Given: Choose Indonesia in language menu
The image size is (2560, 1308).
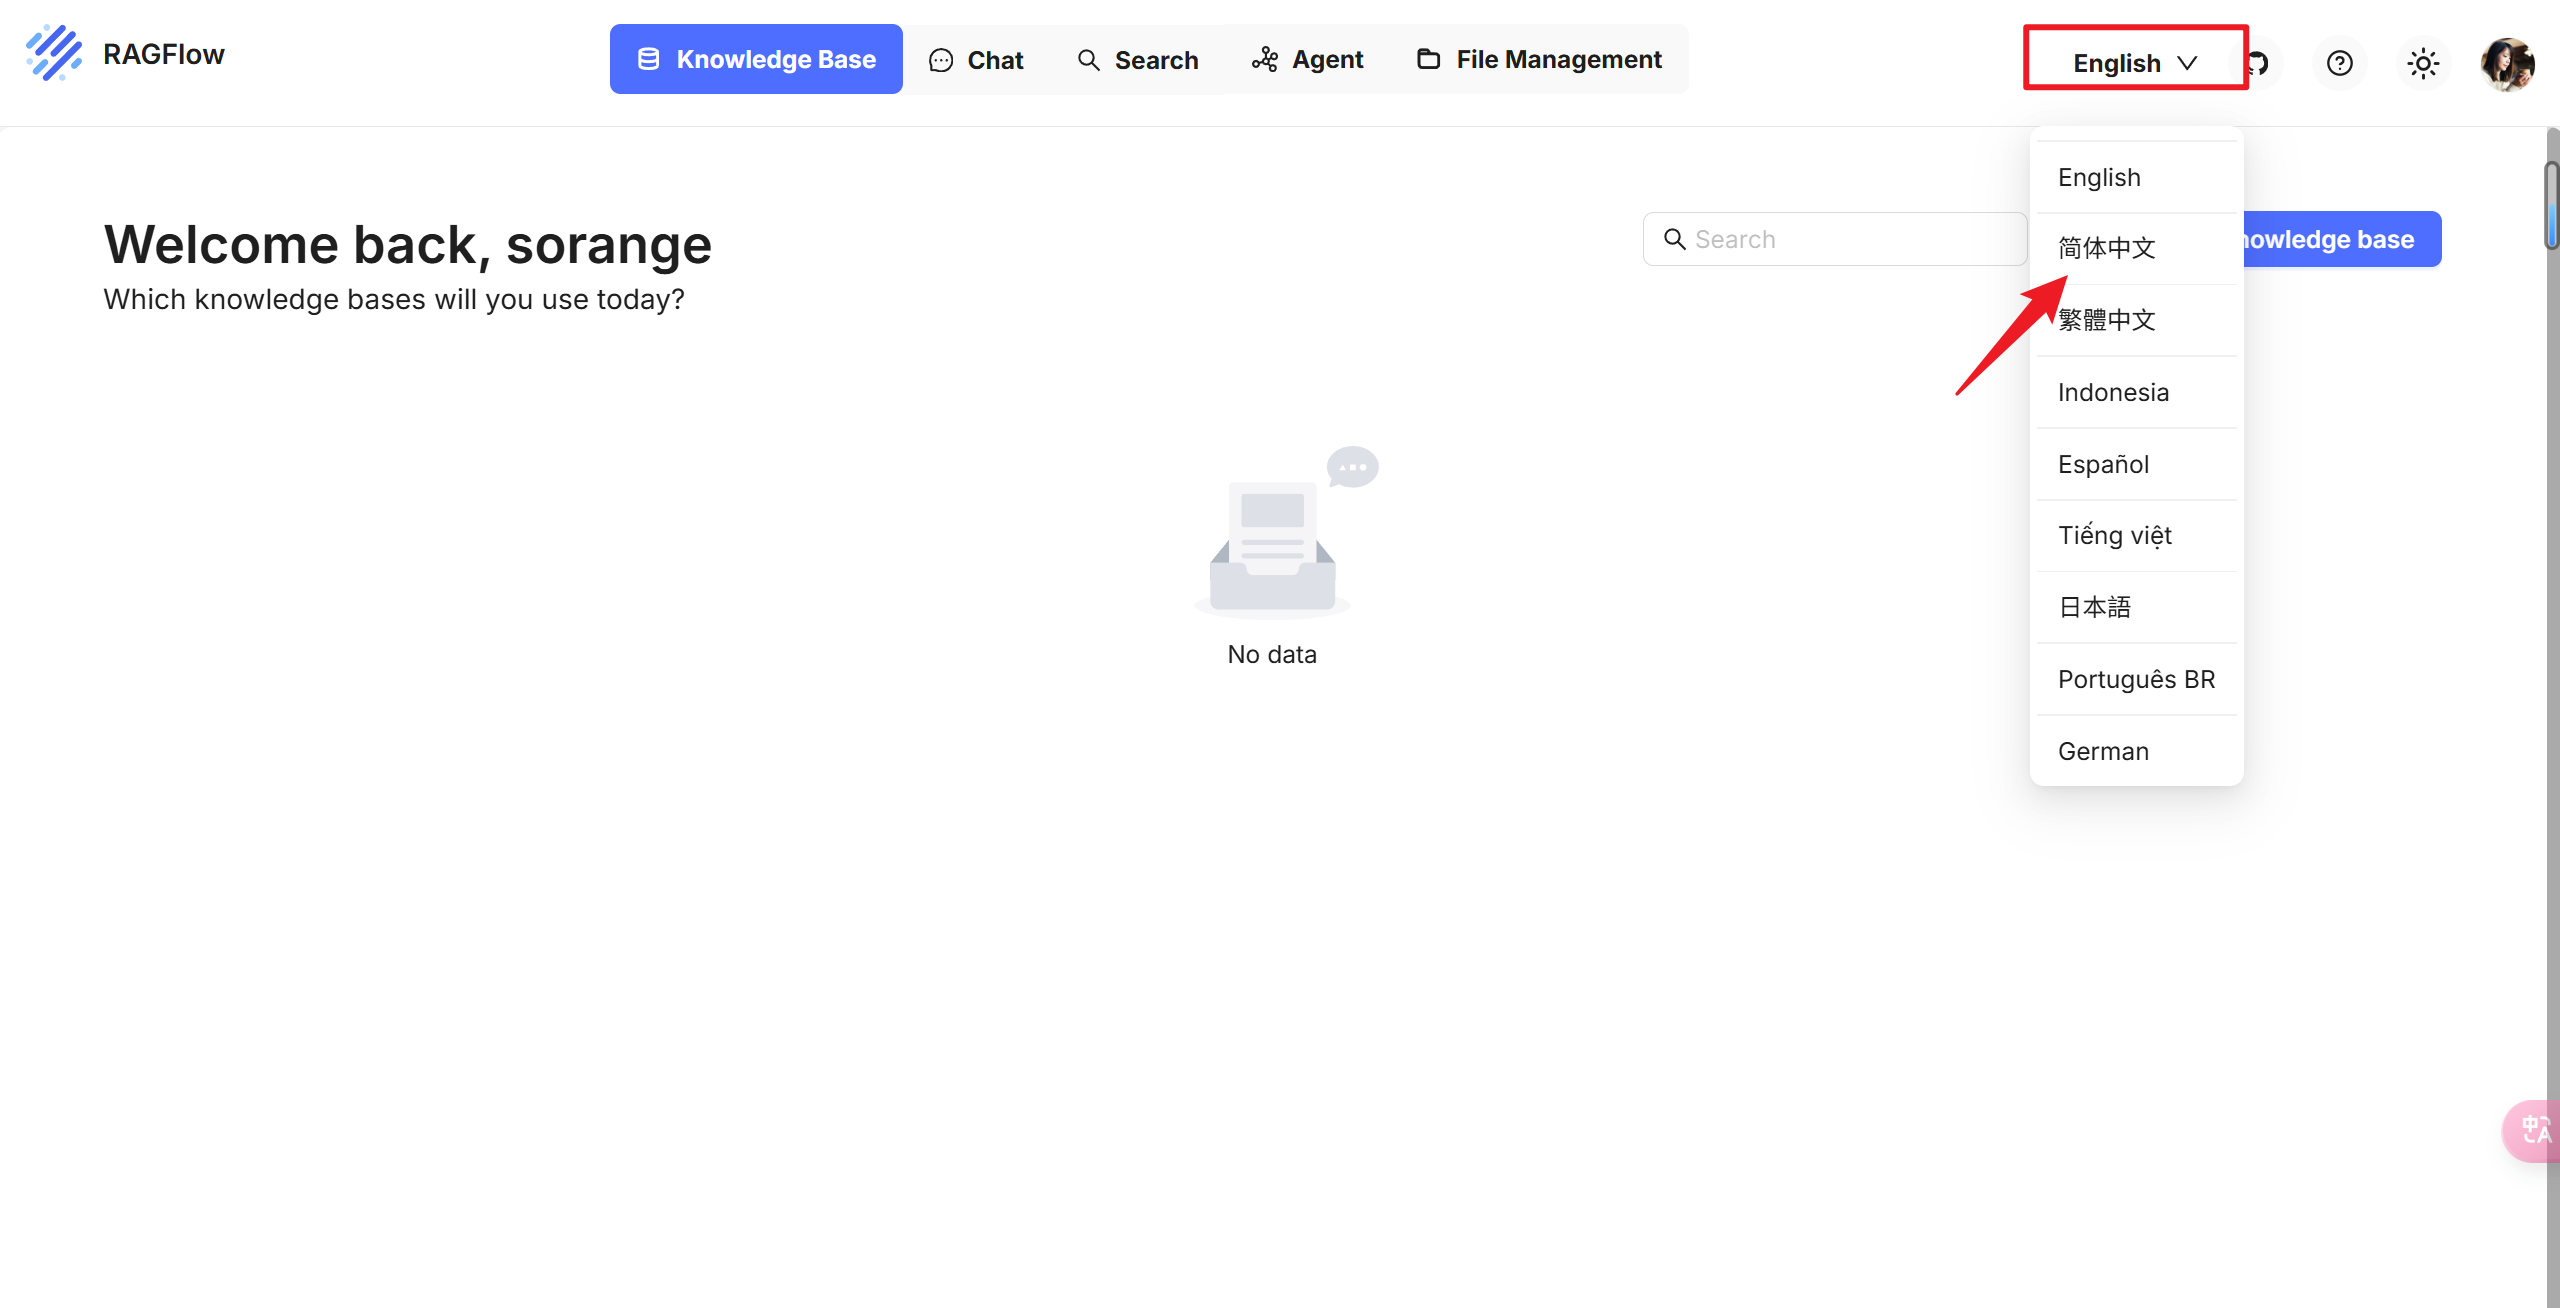Looking at the screenshot, I should click(x=2113, y=392).
